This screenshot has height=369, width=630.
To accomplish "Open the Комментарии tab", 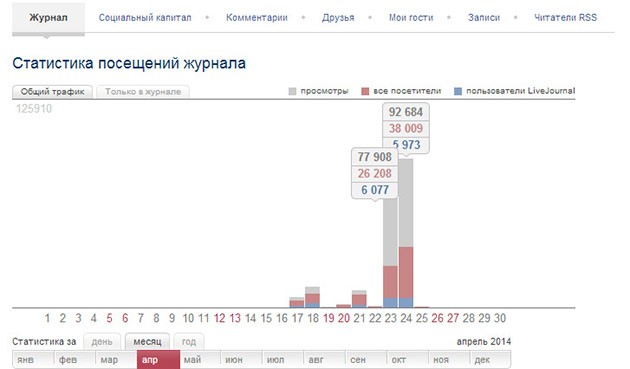I will [257, 18].
